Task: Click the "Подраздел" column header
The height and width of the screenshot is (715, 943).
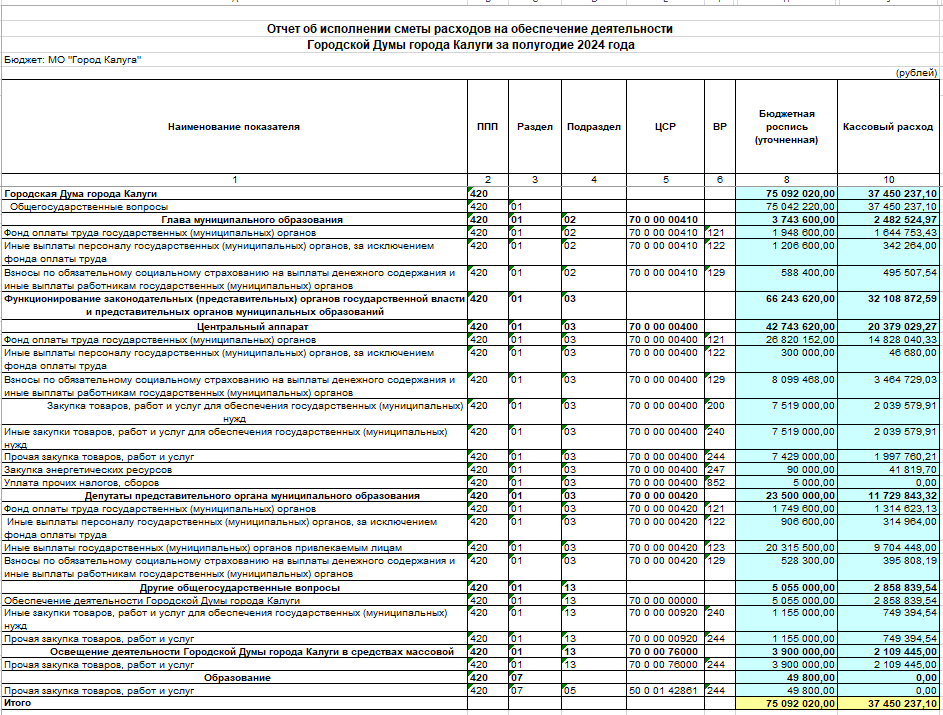Action: [593, 127]
